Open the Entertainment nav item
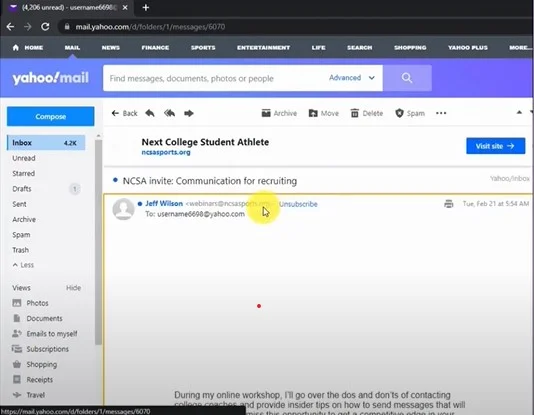This screenshot has width=534, height=415. point(264,48)
